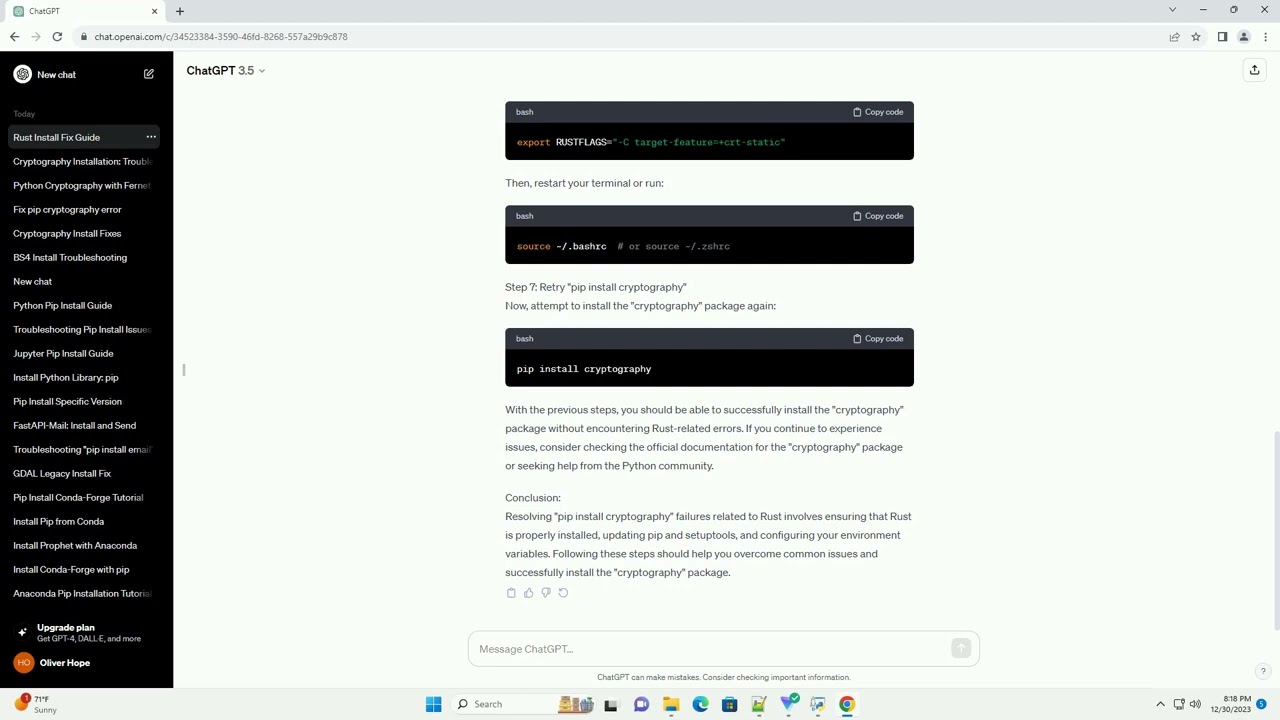Click the browser address bar URL
Screen dimensions: 1280x720
coord(221,37)
